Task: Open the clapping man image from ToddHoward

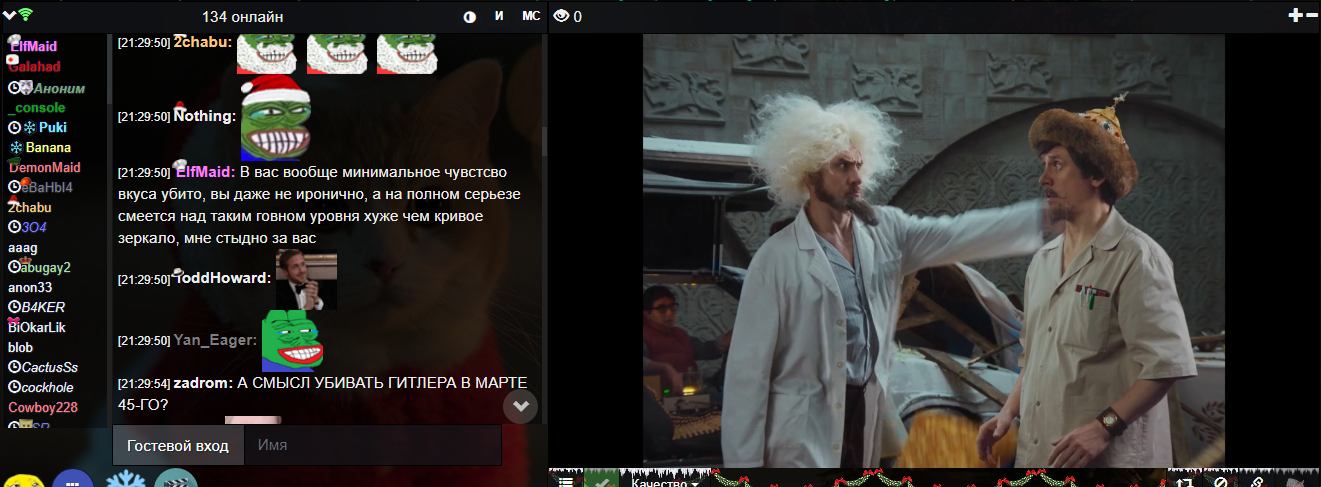Action: [x=306, y=280]
